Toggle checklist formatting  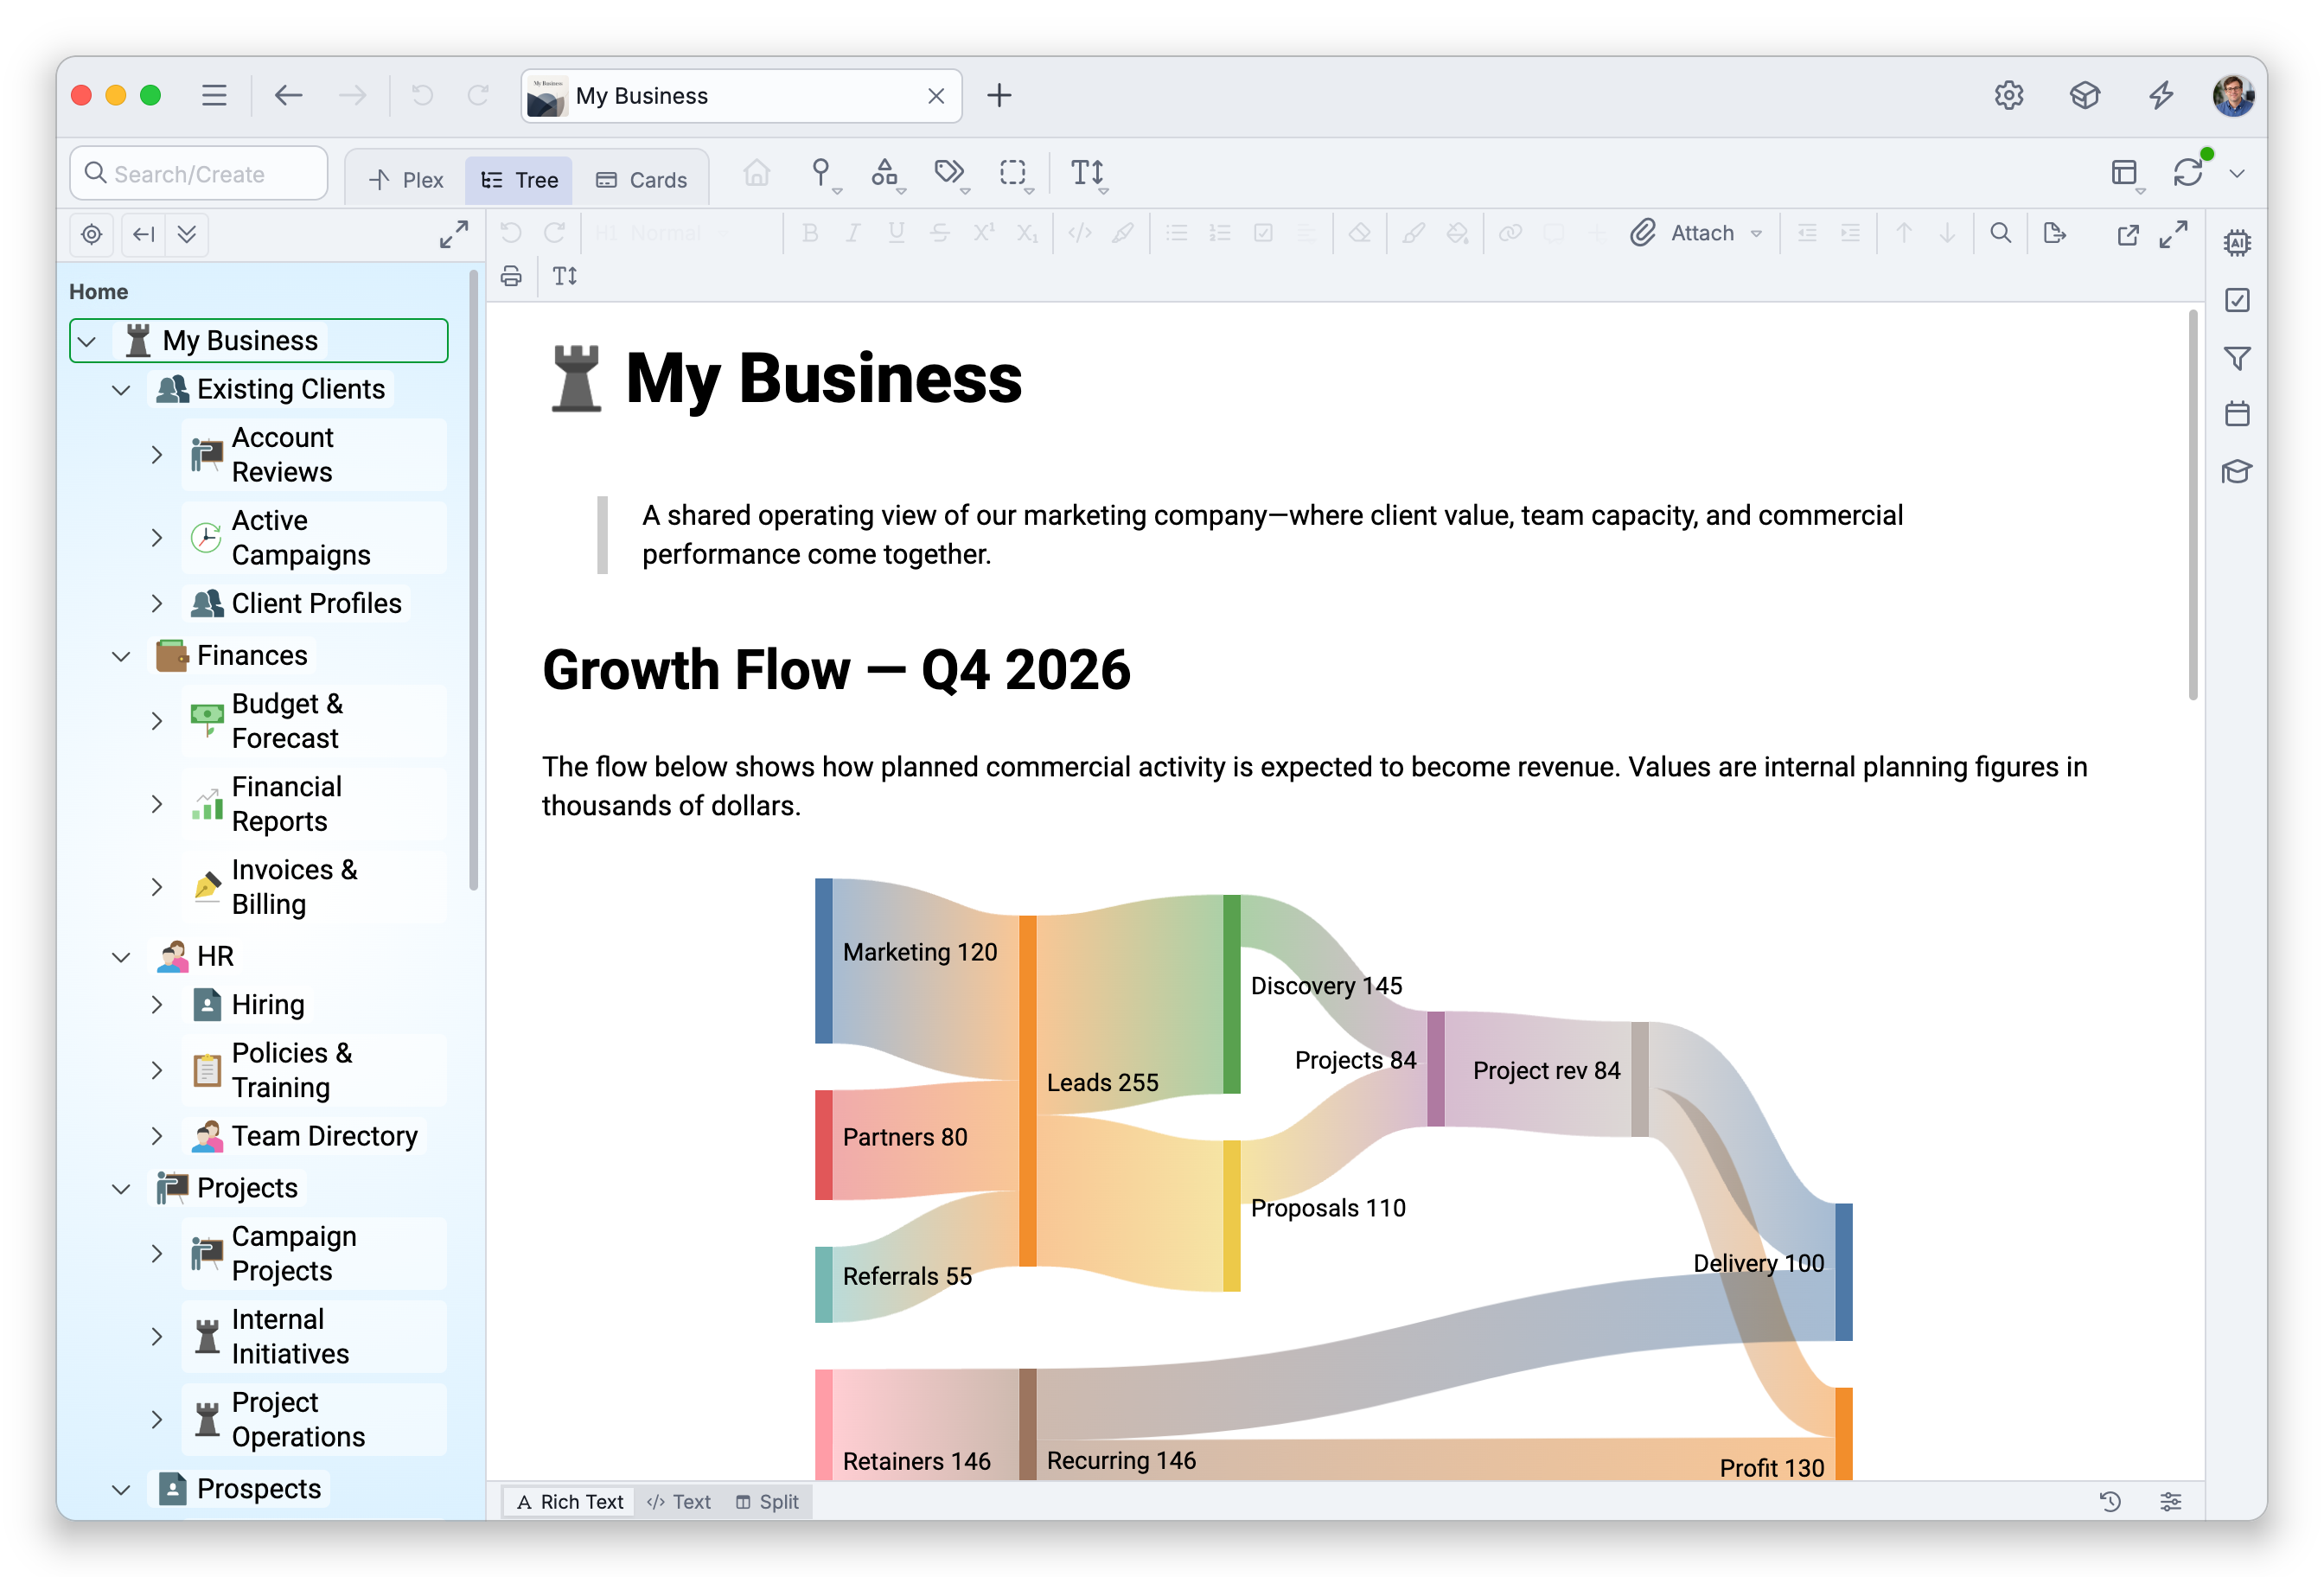[1263, 233]
